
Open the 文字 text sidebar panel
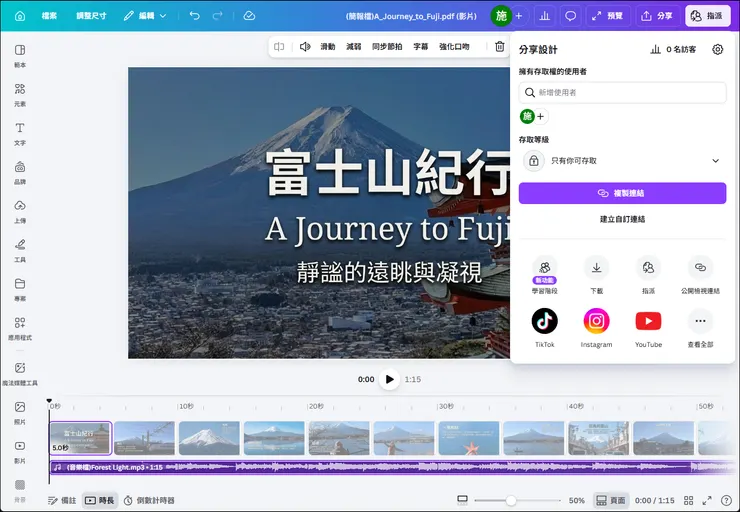click(x=20, y=134)
